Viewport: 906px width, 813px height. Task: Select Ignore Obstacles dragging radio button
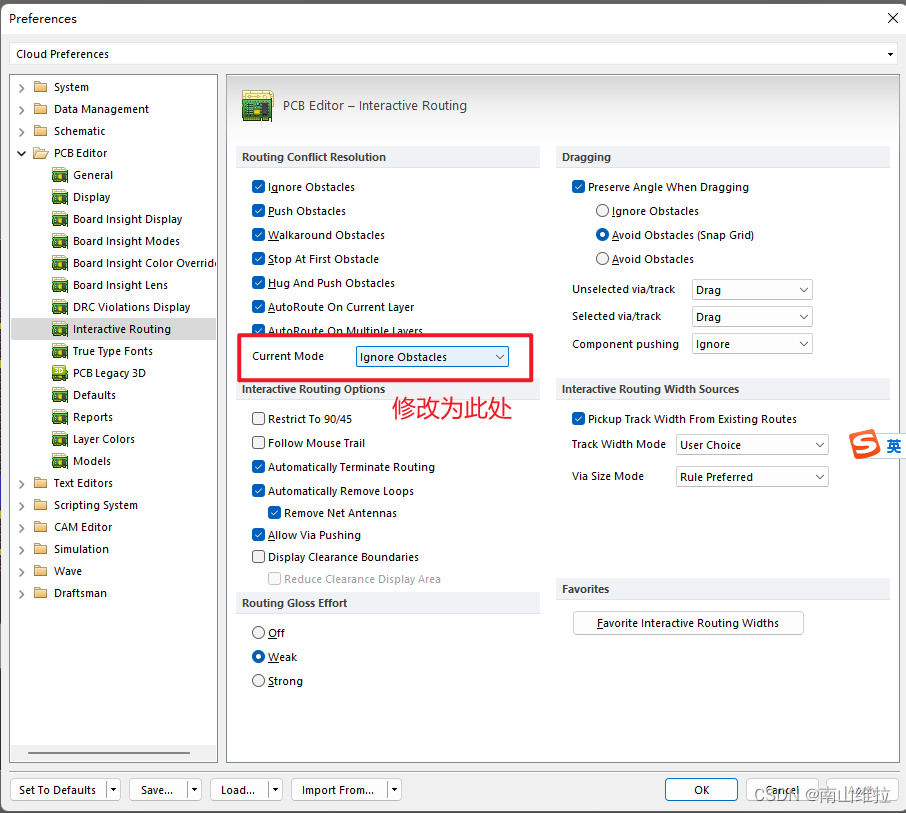click(602, 211)
